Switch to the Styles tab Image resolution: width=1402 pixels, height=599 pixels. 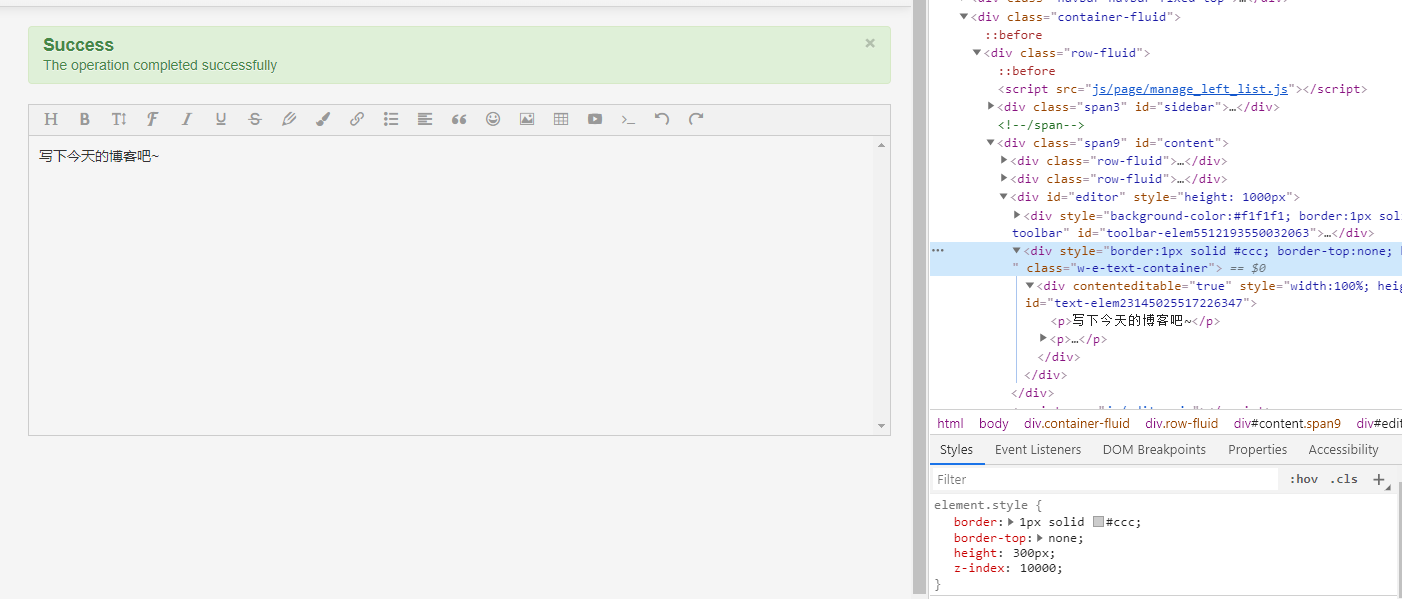pos(956,450)
